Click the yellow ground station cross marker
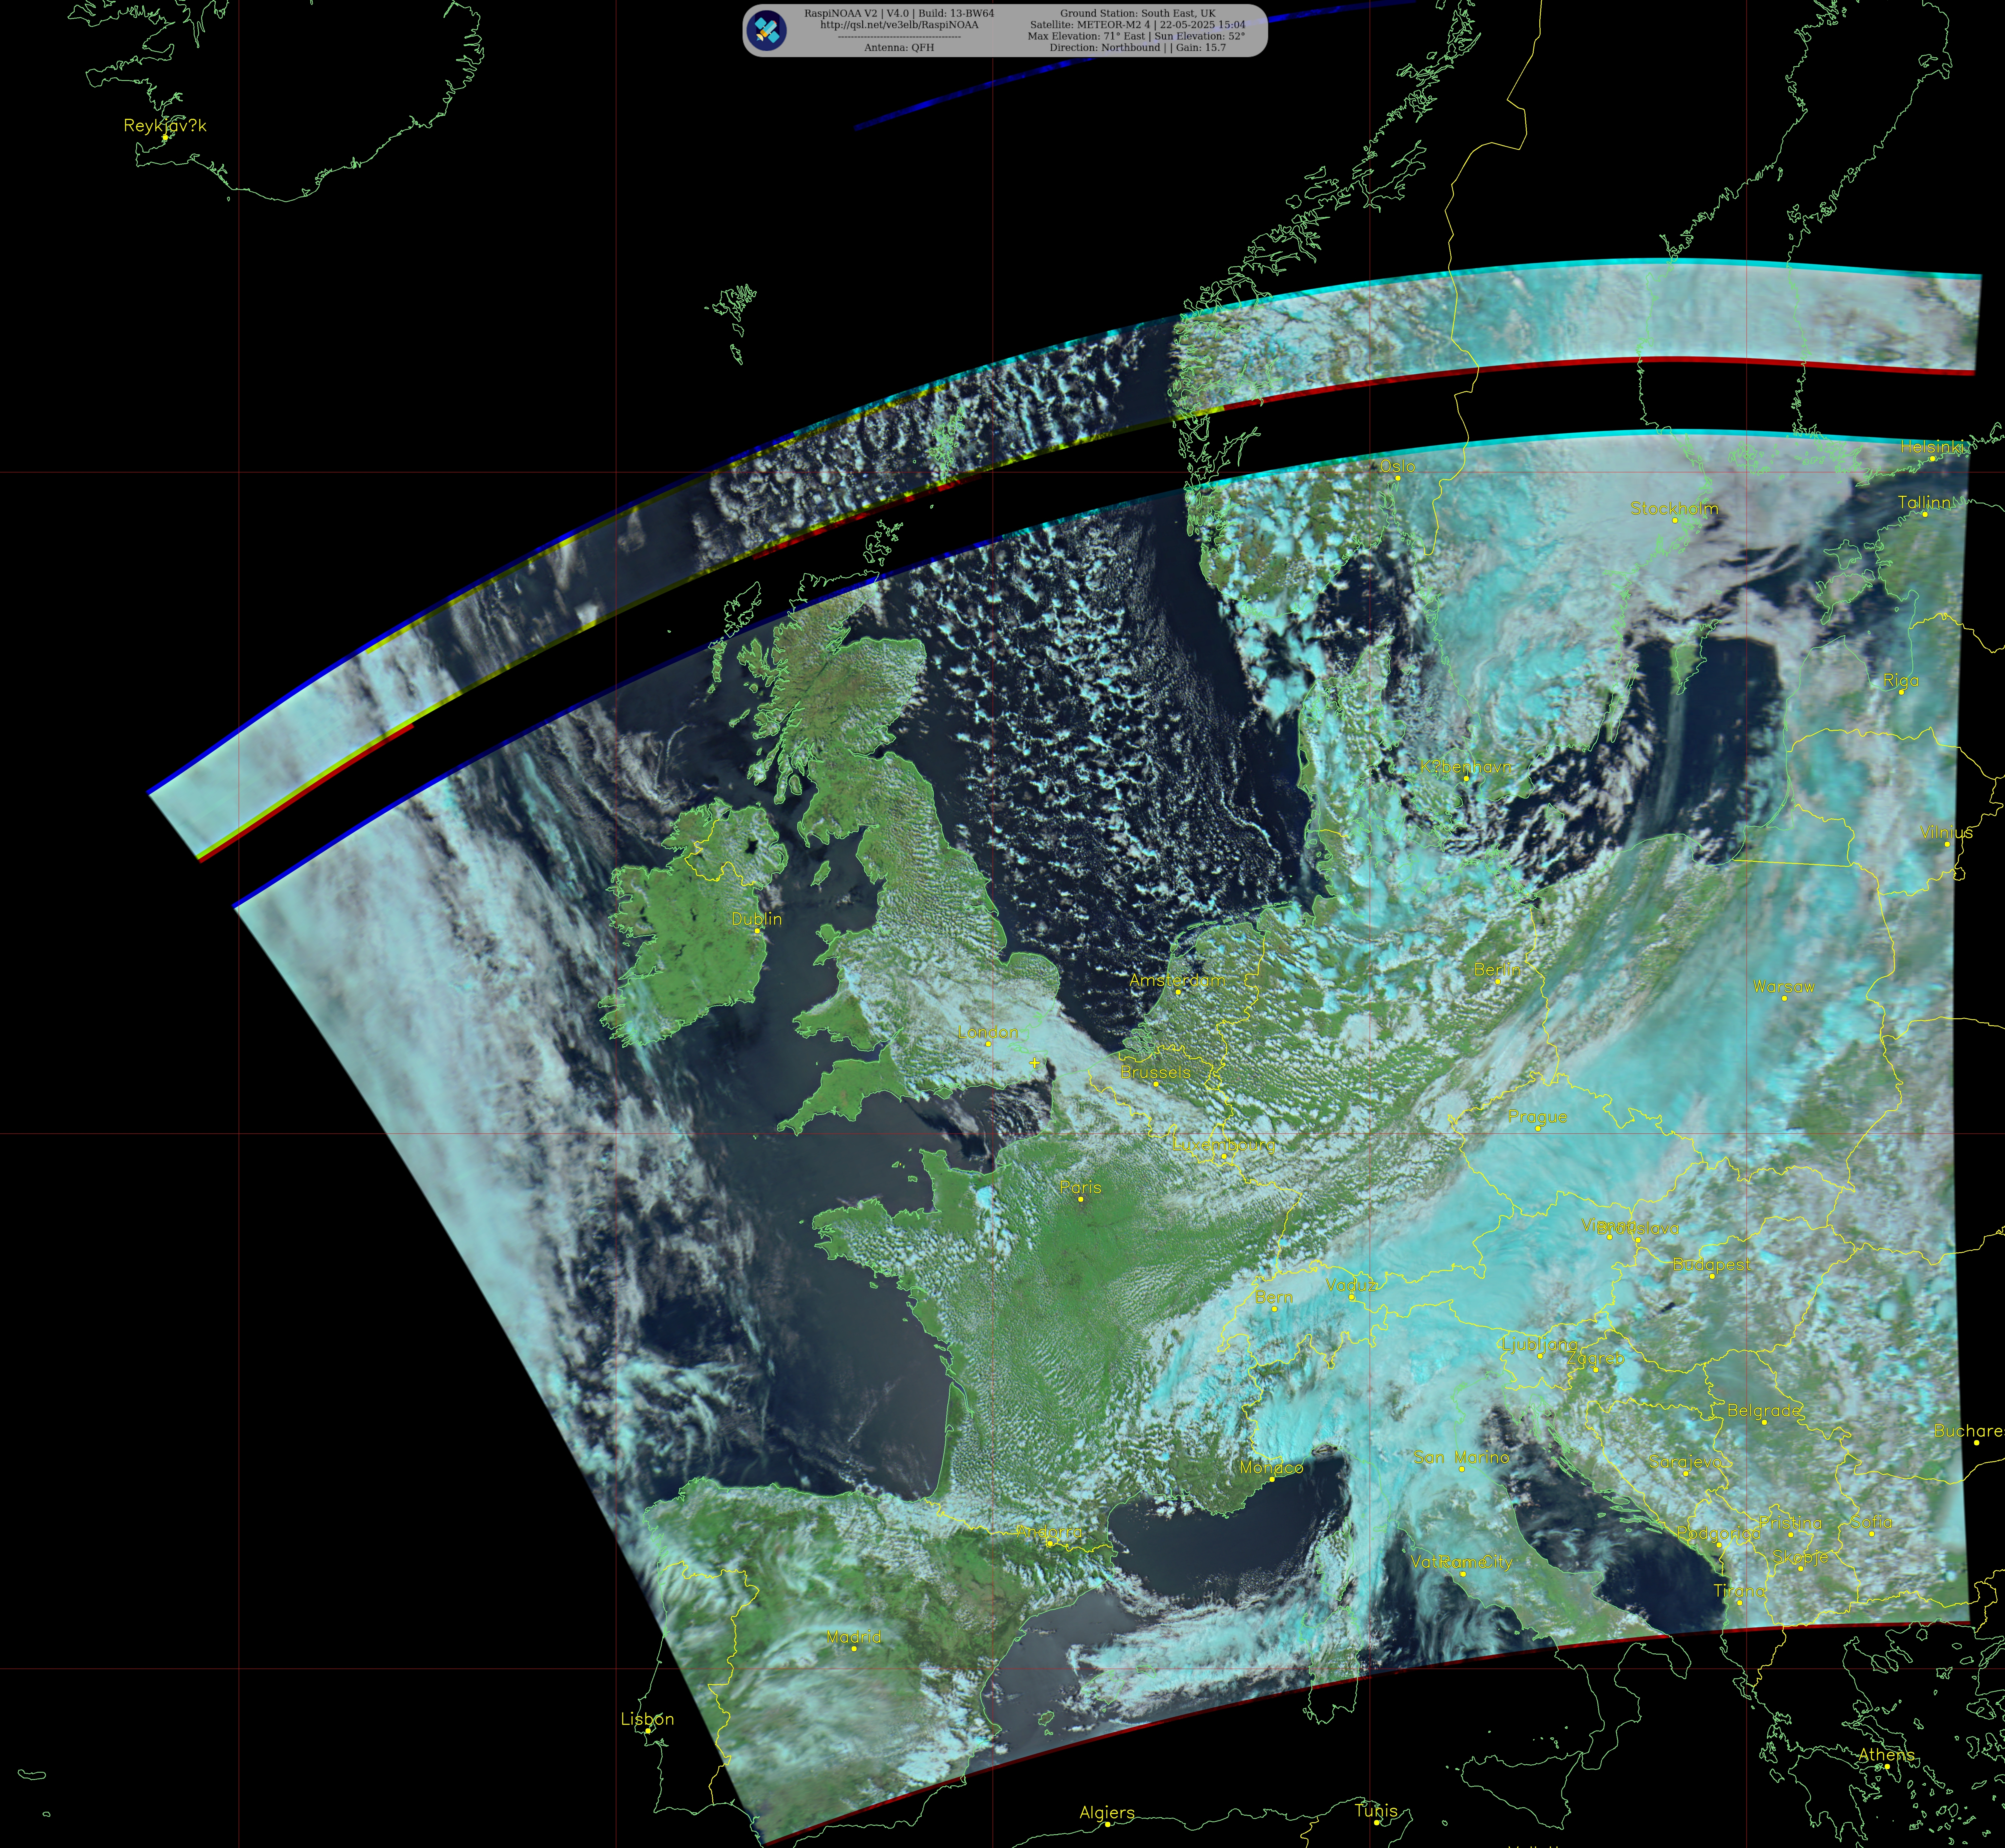The image size is (2005, 1848). (1035, 1063)
